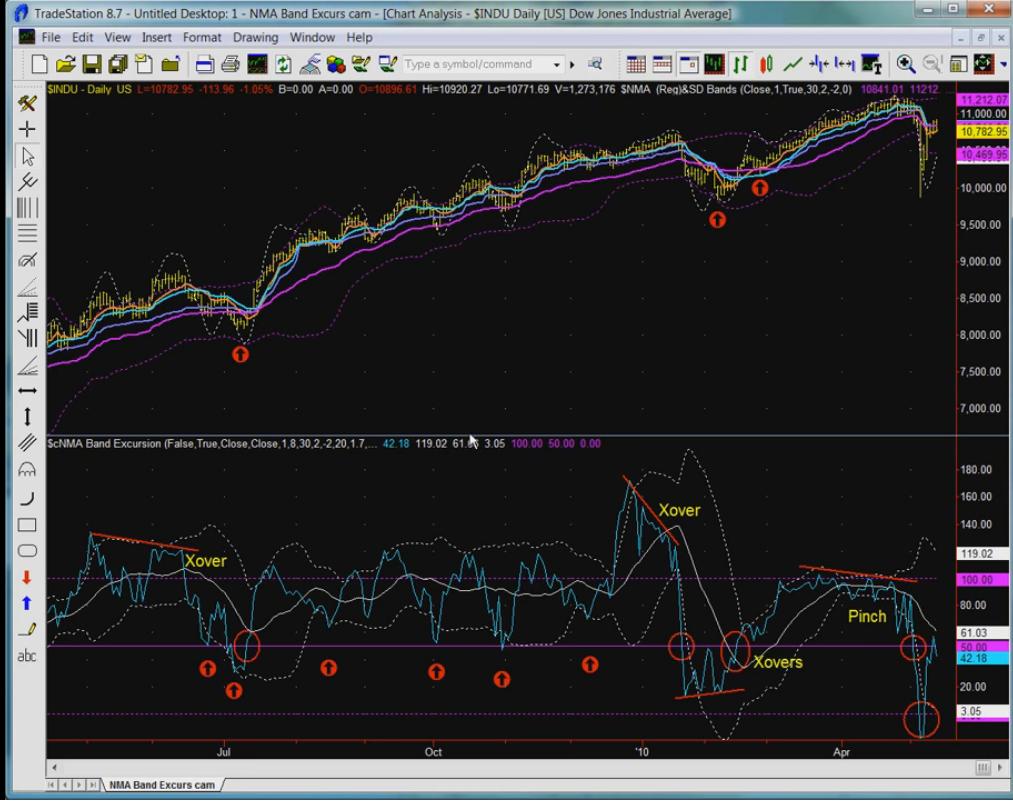The width and height of the screenshot is (1013, 801).
Task: Choose the red down arrow drawing tool
Action: pos(27,577)
